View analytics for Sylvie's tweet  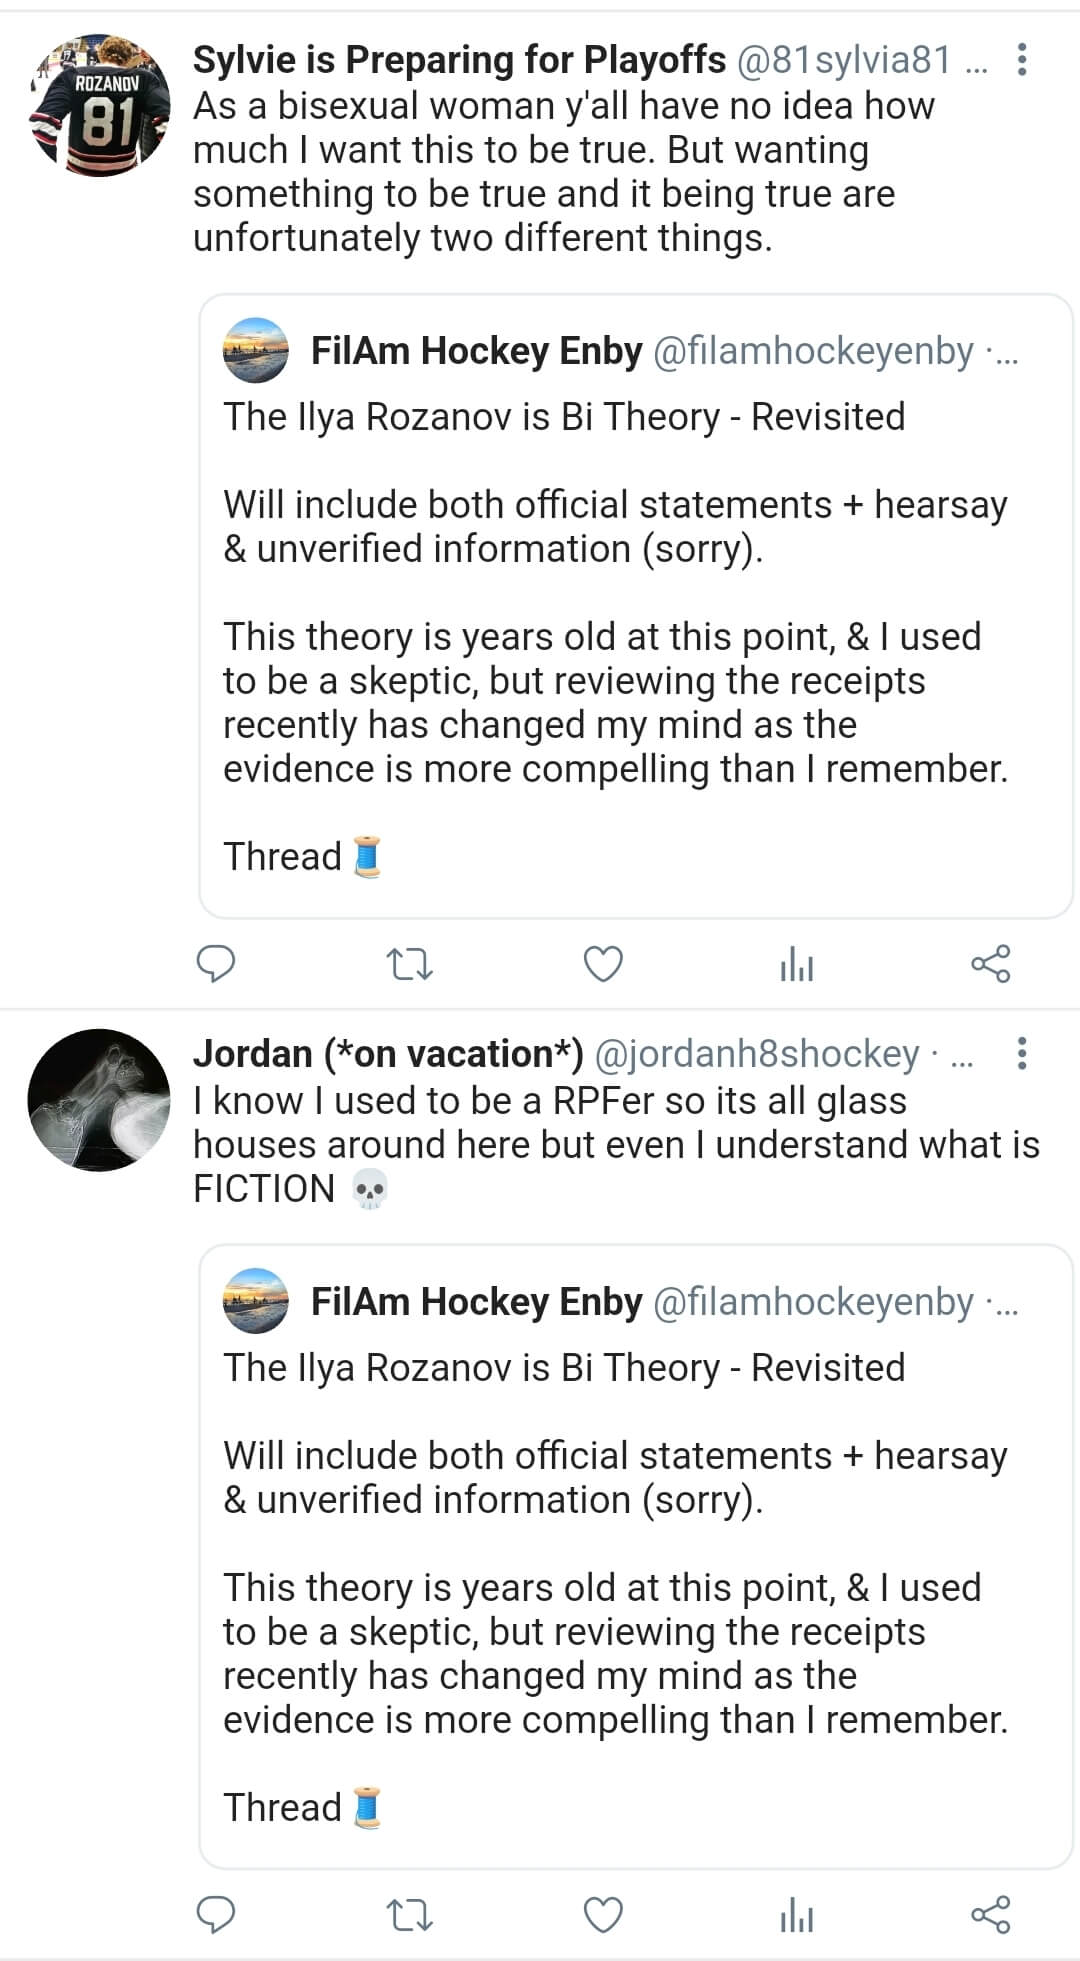tap(796, 965)
